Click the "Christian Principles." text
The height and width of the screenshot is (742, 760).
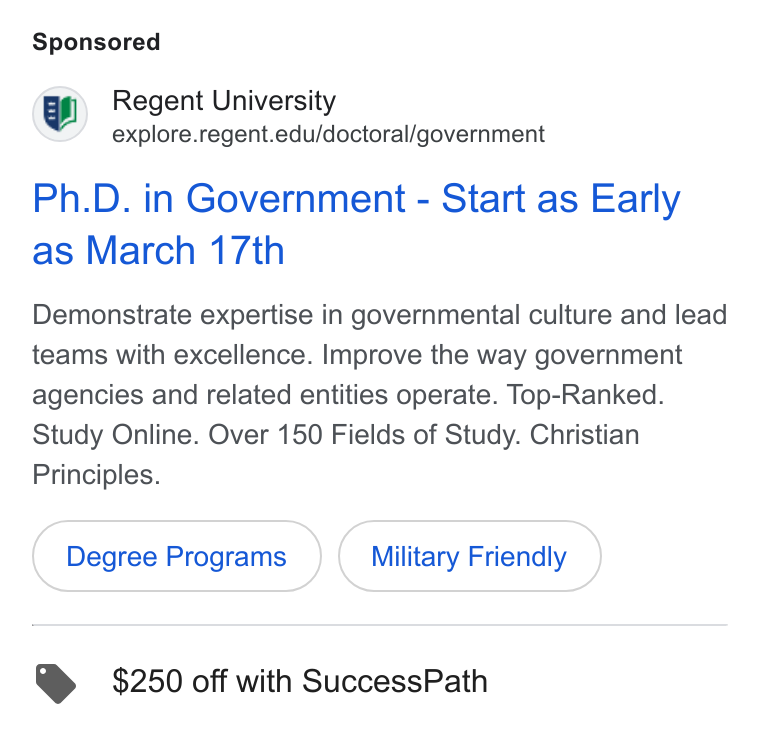point(336,455)
